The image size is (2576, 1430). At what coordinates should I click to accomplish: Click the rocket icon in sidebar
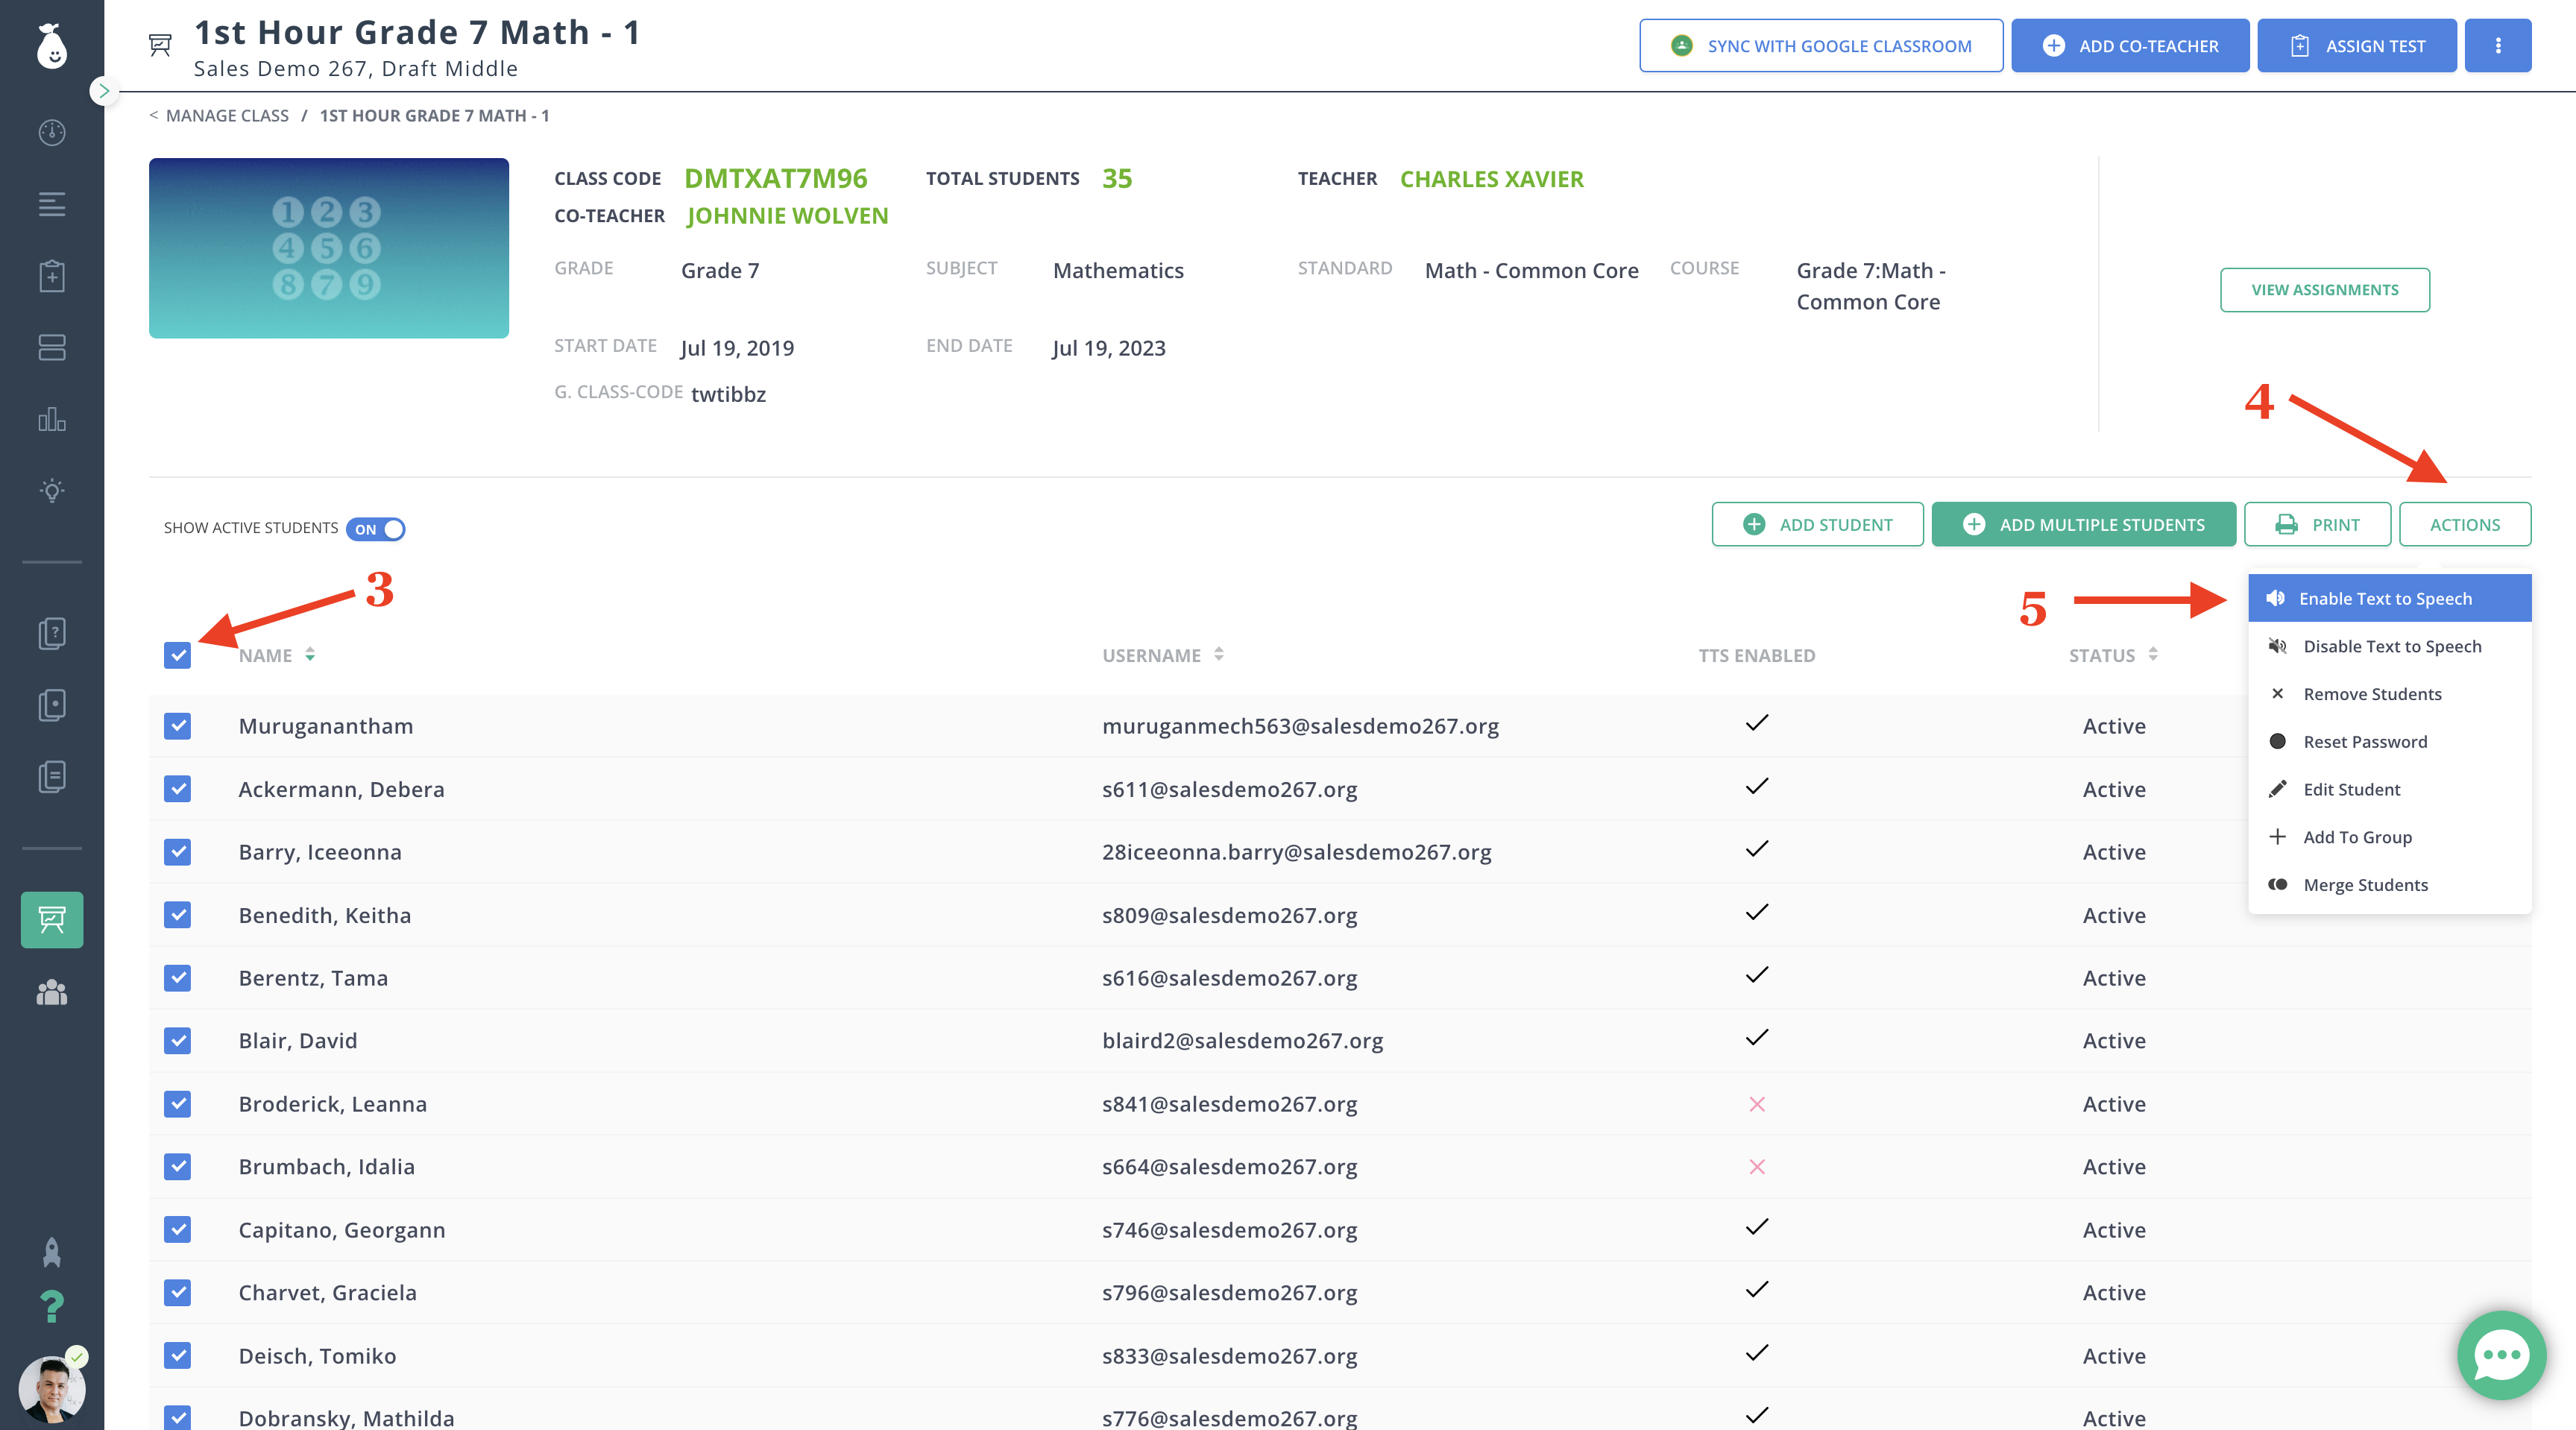pyautogui.click(x=52, y=1252)
